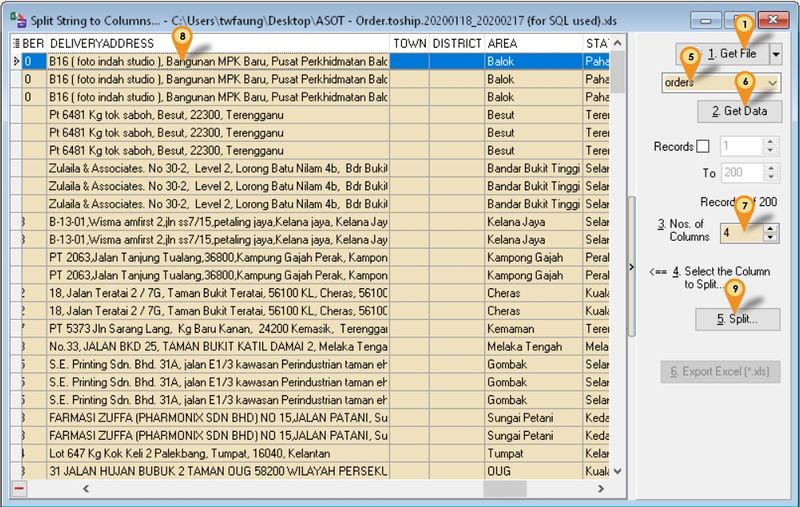This screenshot has width=800, height=507.
Task: Decrease the Nos. of Columns value
Action: point(768,237)
